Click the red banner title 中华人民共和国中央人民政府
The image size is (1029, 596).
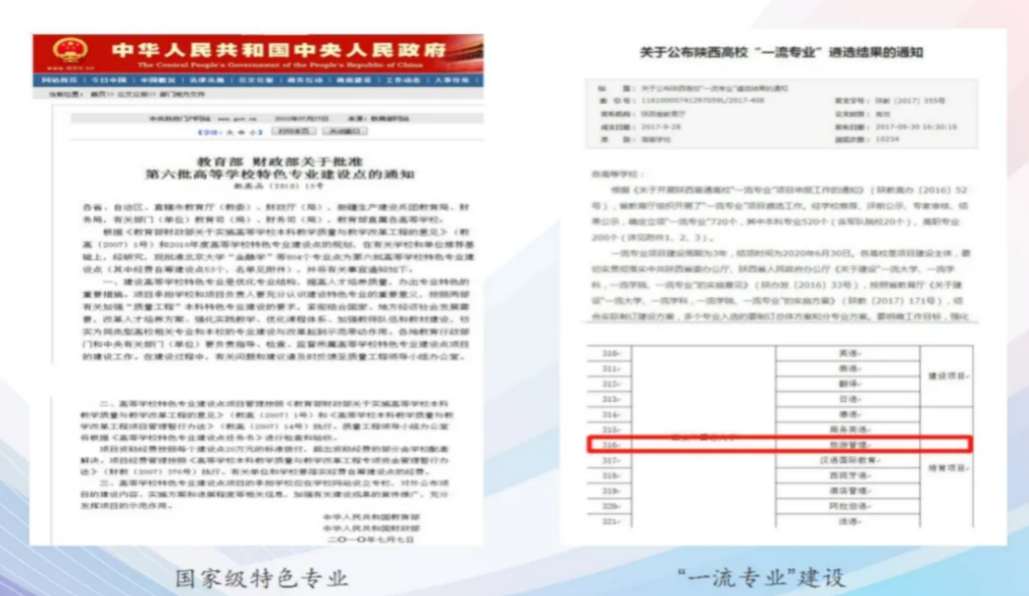point(279,50)
